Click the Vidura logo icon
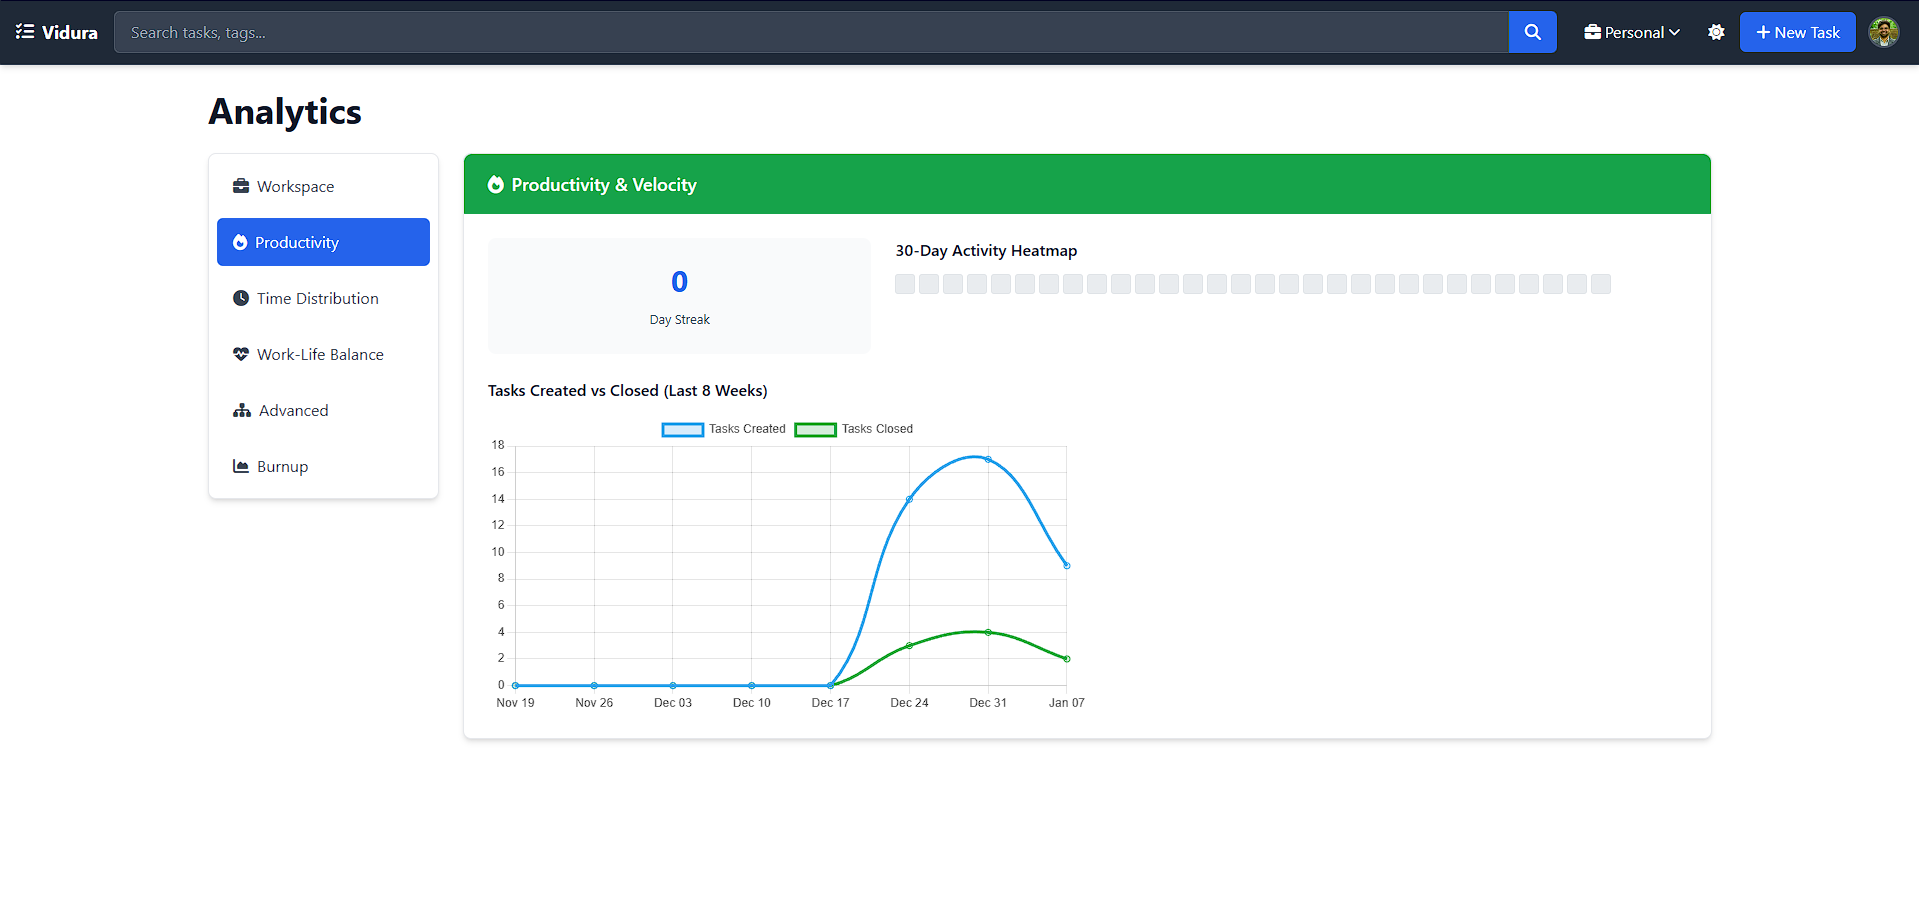 click(25, 32)
